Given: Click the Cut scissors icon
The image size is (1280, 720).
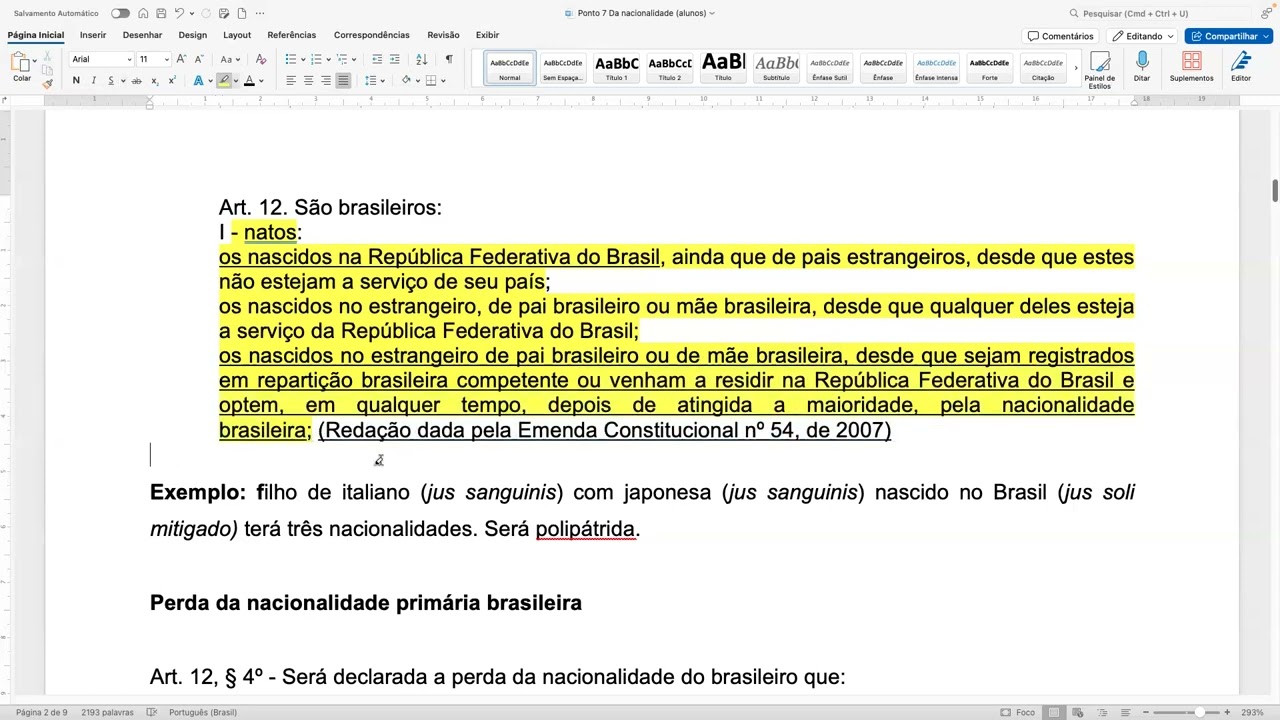Looking at the screenshot, I should click(x=47, y=58).
